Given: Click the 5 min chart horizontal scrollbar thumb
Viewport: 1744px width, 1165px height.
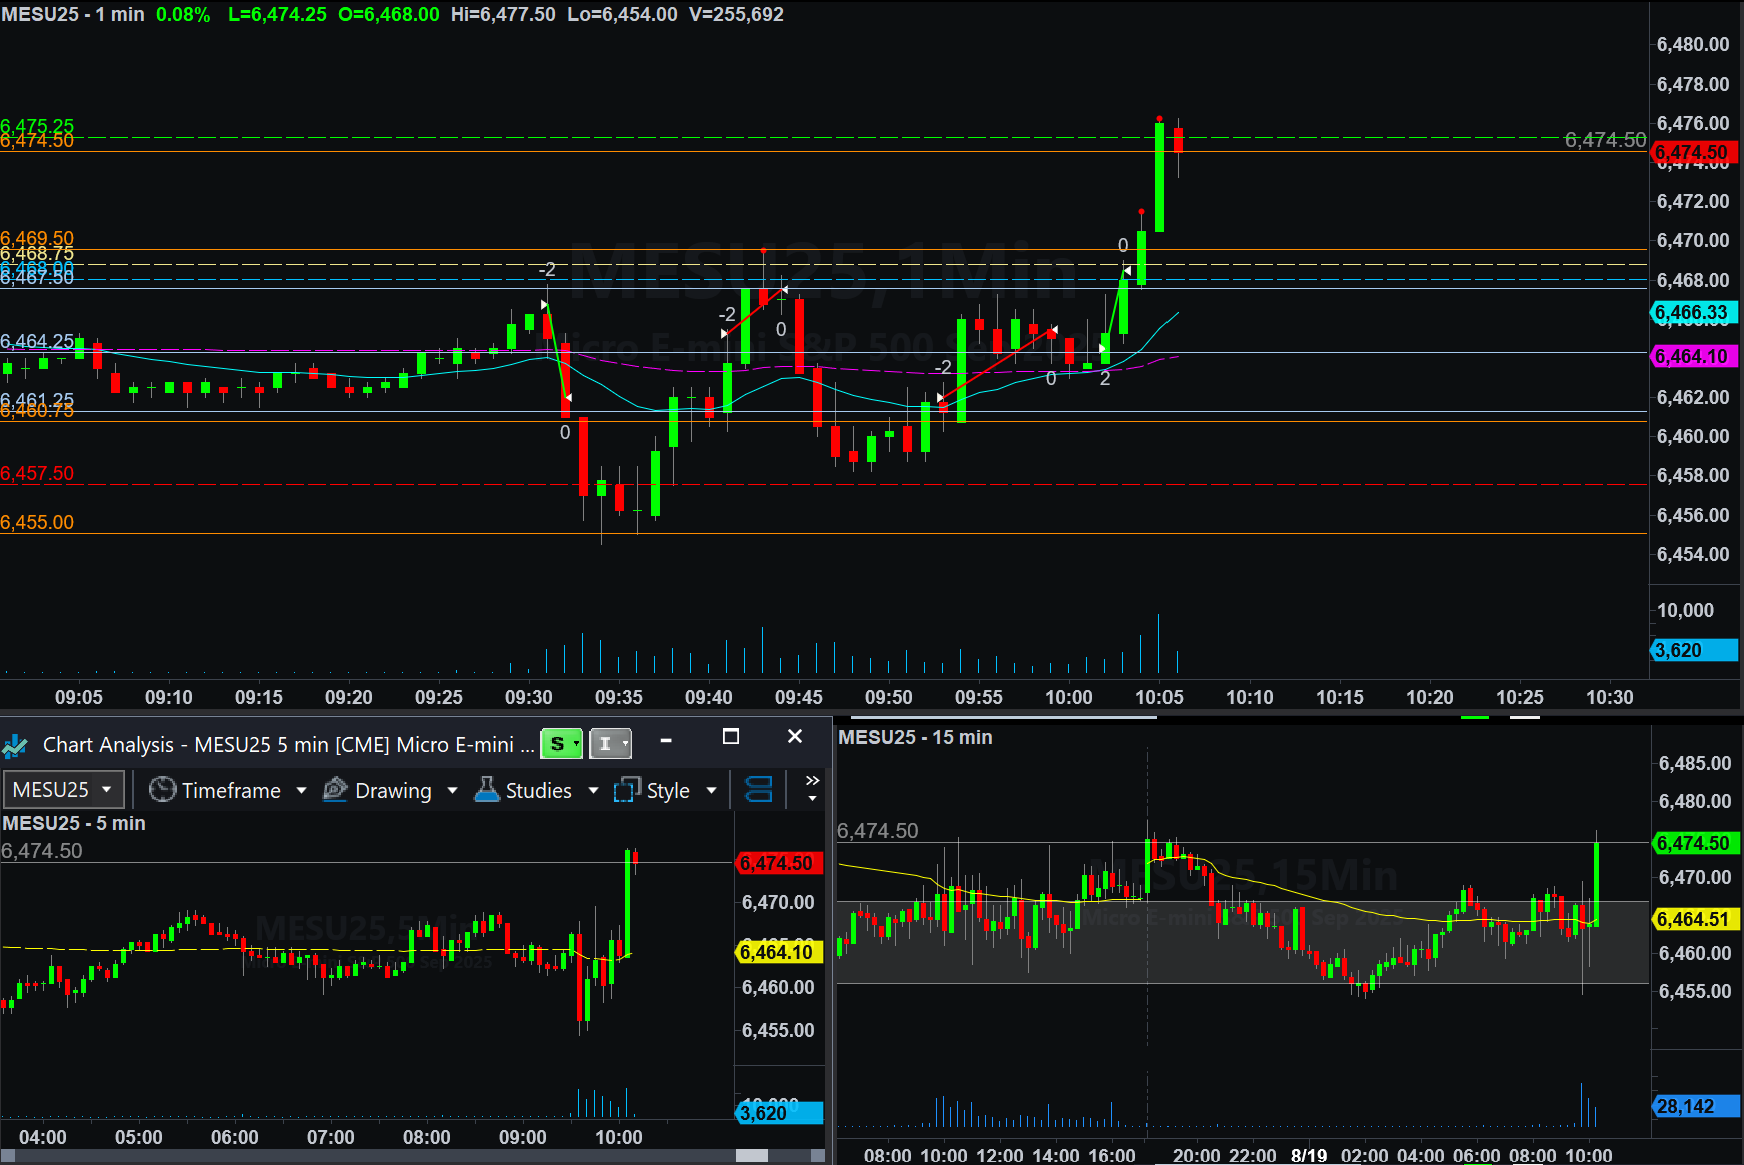Looking at the screenshot, I should (752, 1156).
